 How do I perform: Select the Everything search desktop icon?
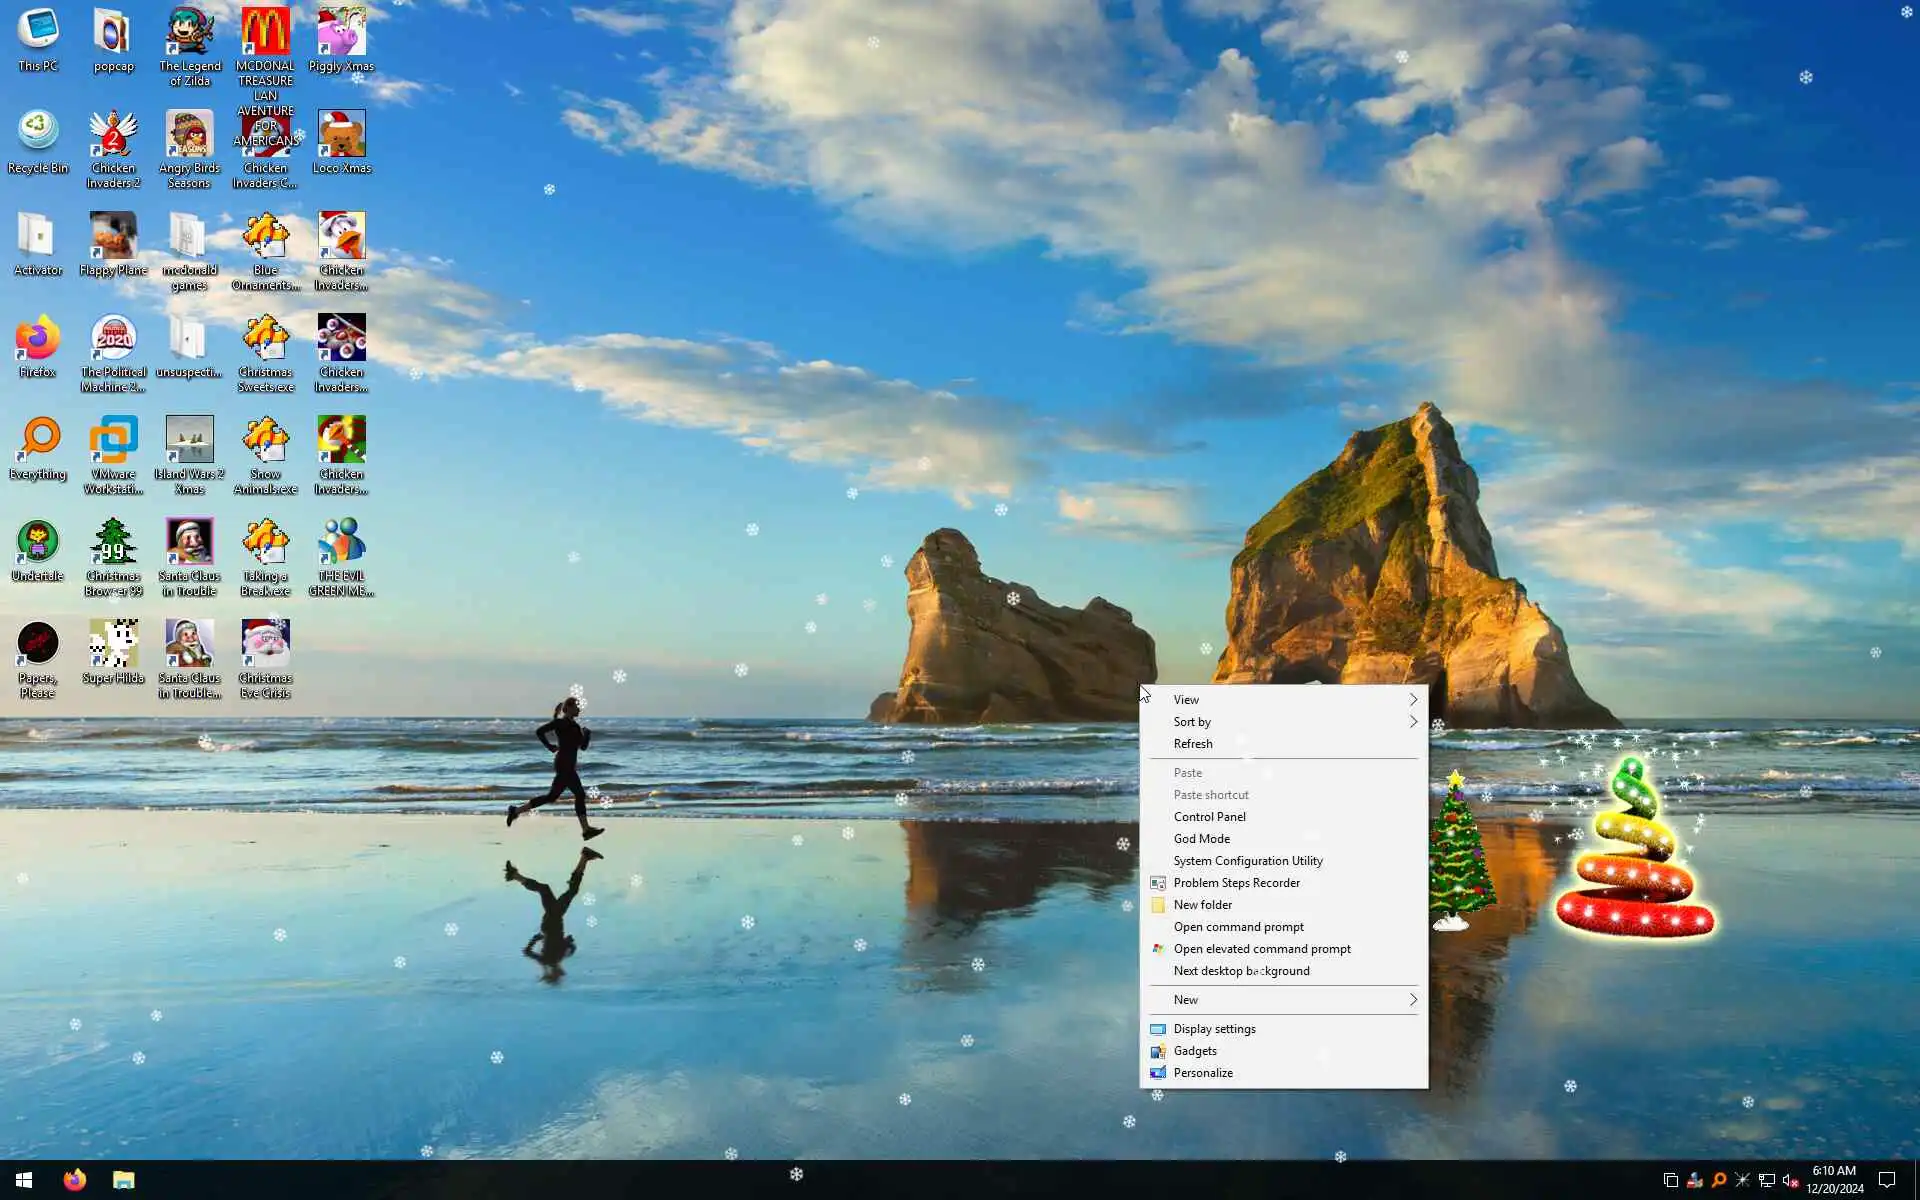tap(38, 442)
